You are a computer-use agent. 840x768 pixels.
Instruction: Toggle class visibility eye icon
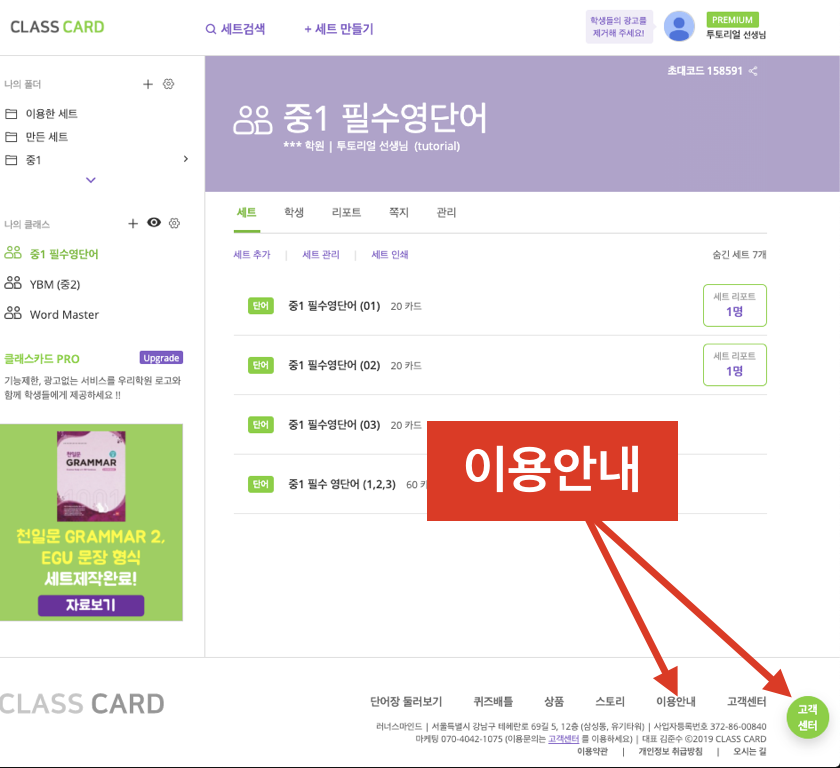[154, 223]
